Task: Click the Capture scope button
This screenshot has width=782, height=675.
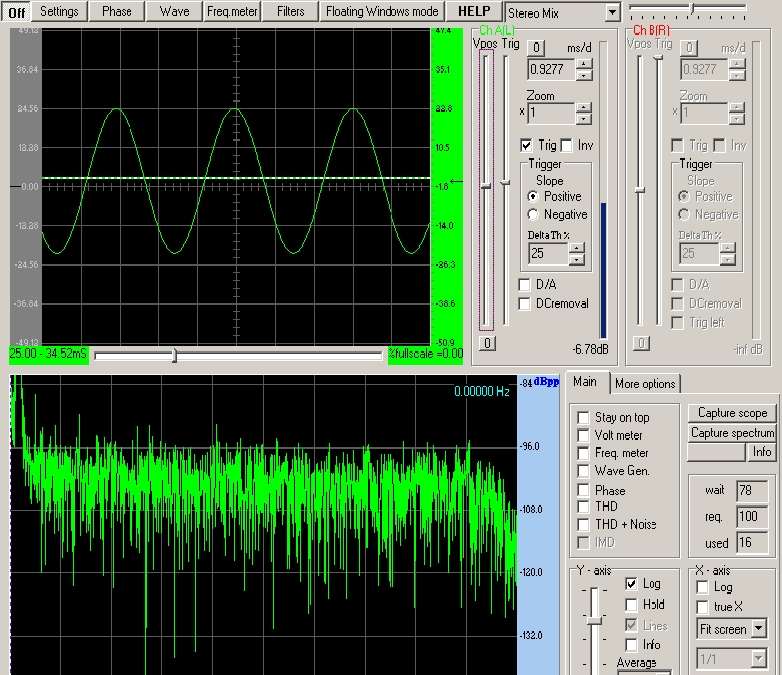Action: (x=732, y=414)
